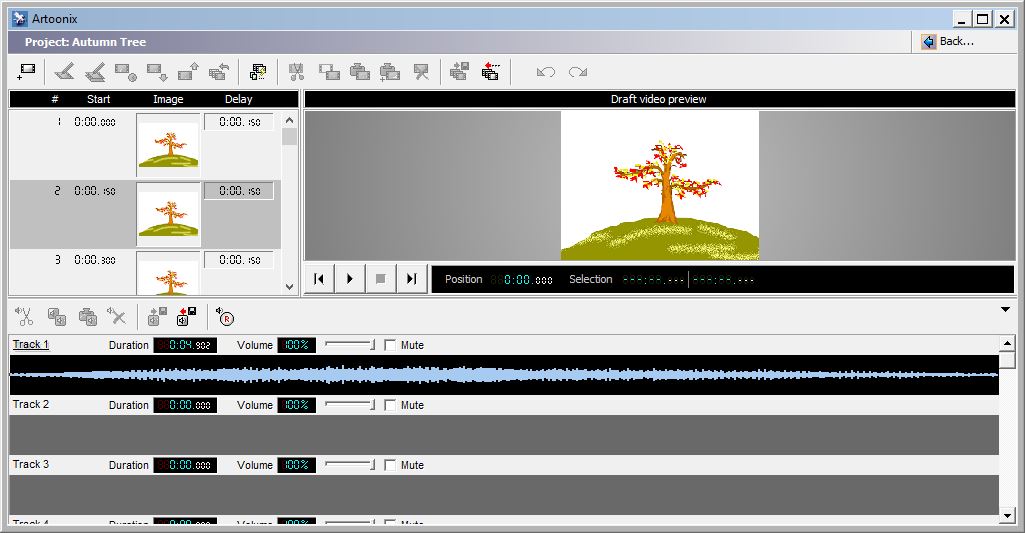Click the frame 2 delay field
Image resolution: width=1025 pixels, height=533 pixels.
[239, 191]
